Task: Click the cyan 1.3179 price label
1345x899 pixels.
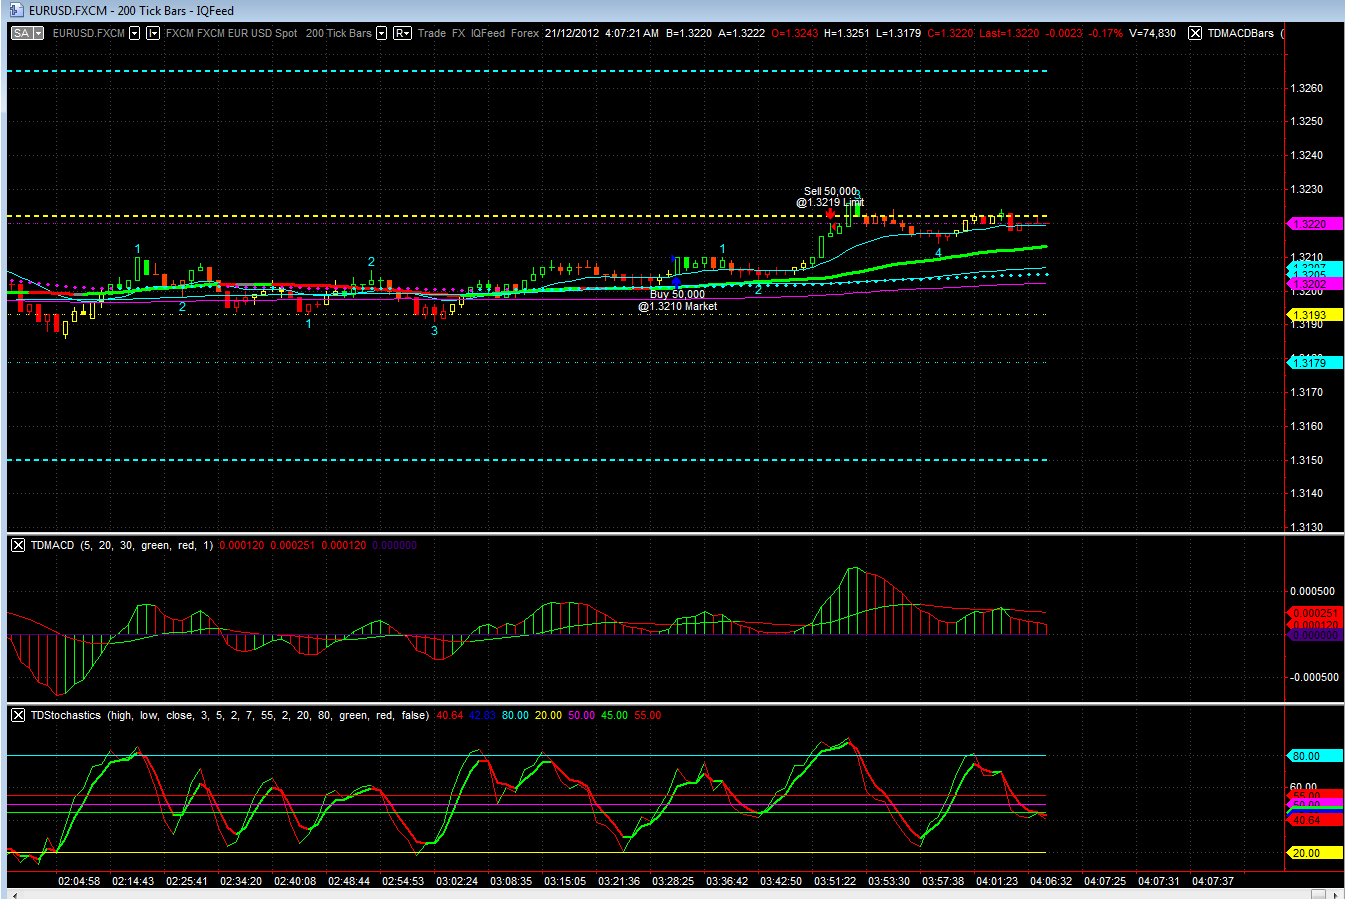Action: pyautogui.click(x=1315, y=363)
